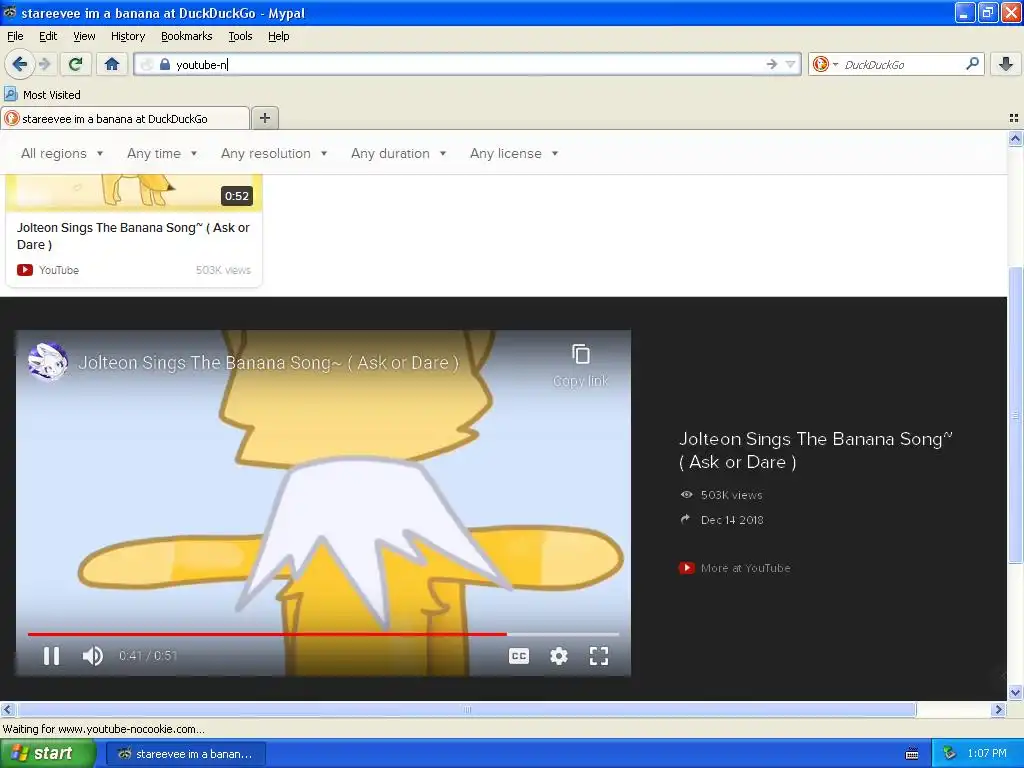
Task: Open the player settings gear
Action: 558,656
